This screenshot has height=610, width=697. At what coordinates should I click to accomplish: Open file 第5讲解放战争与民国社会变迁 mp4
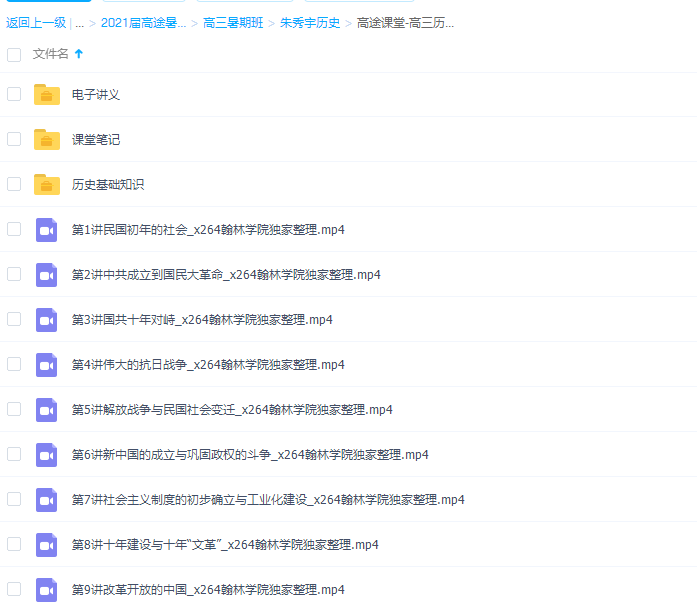[232, 410]
